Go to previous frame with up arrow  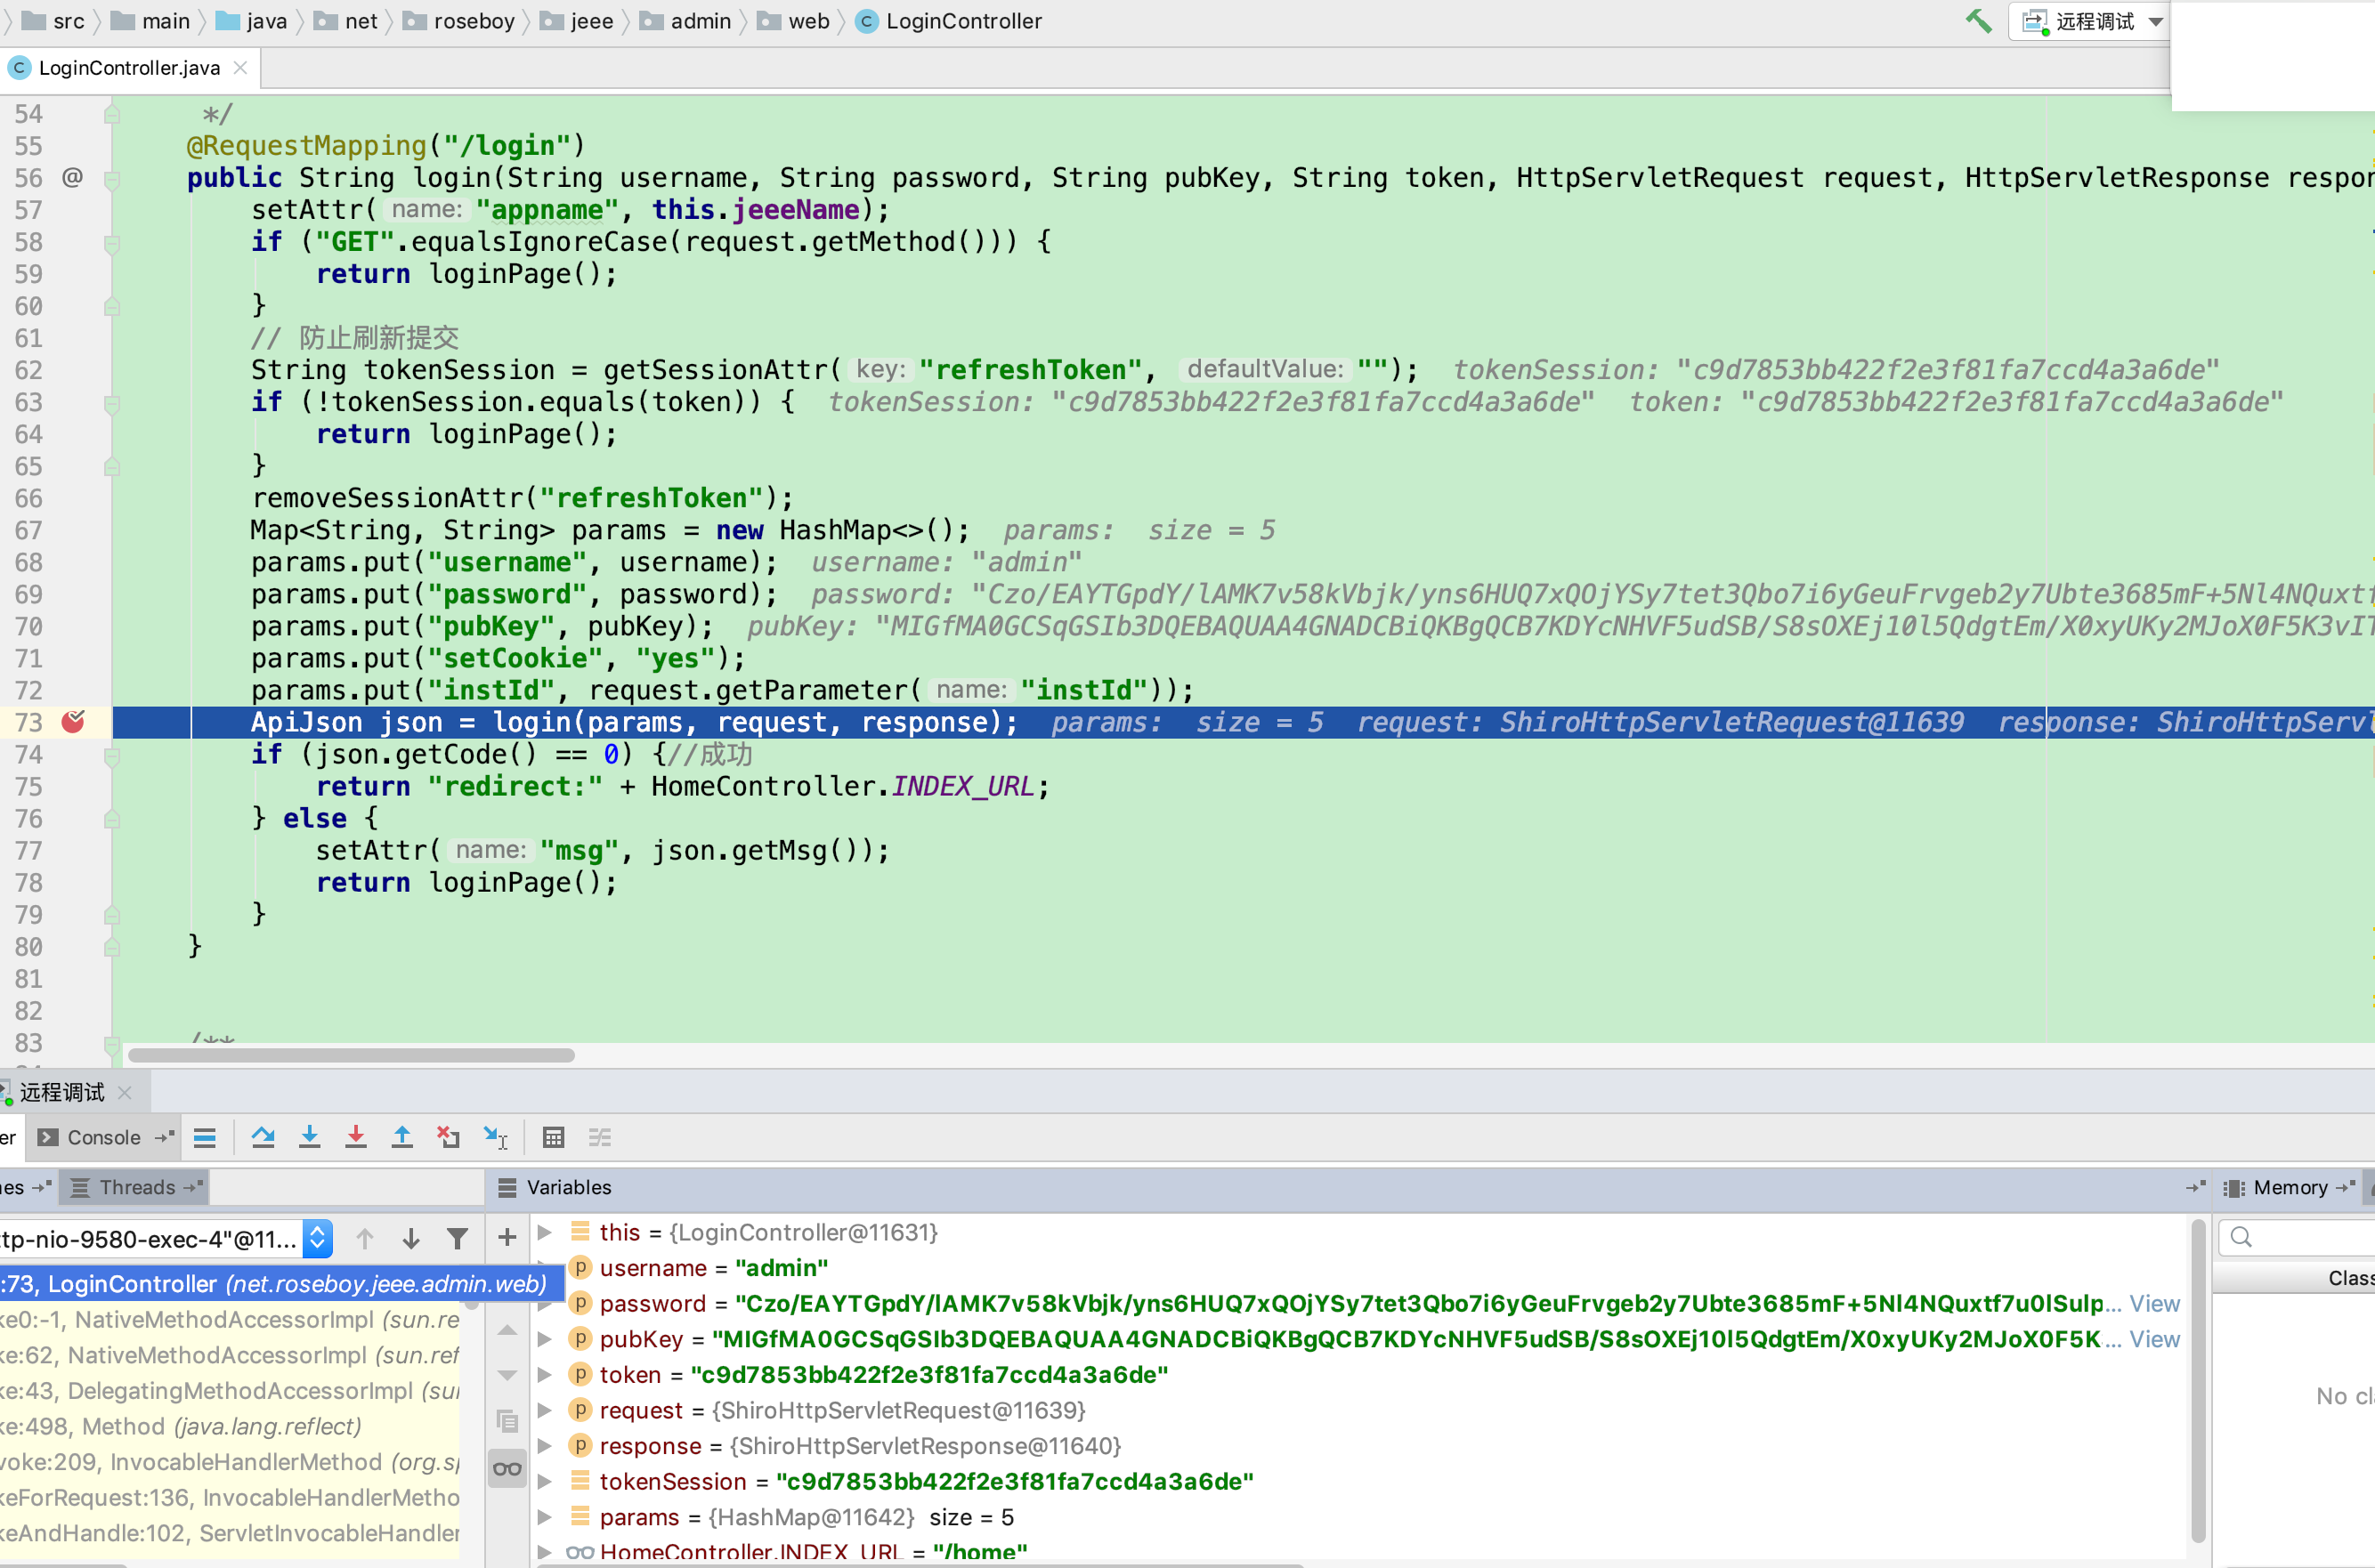coord(365,1239)
